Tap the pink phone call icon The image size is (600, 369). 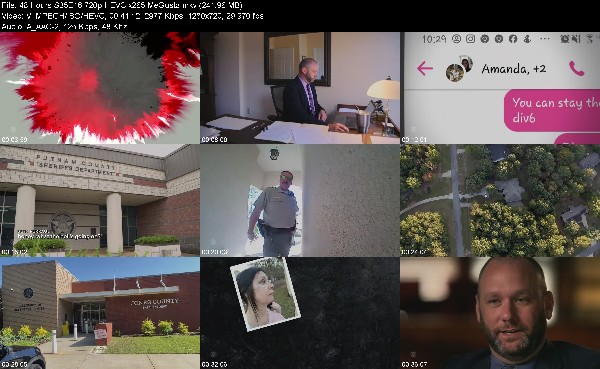pyautogui.click(x=577, y=69)
